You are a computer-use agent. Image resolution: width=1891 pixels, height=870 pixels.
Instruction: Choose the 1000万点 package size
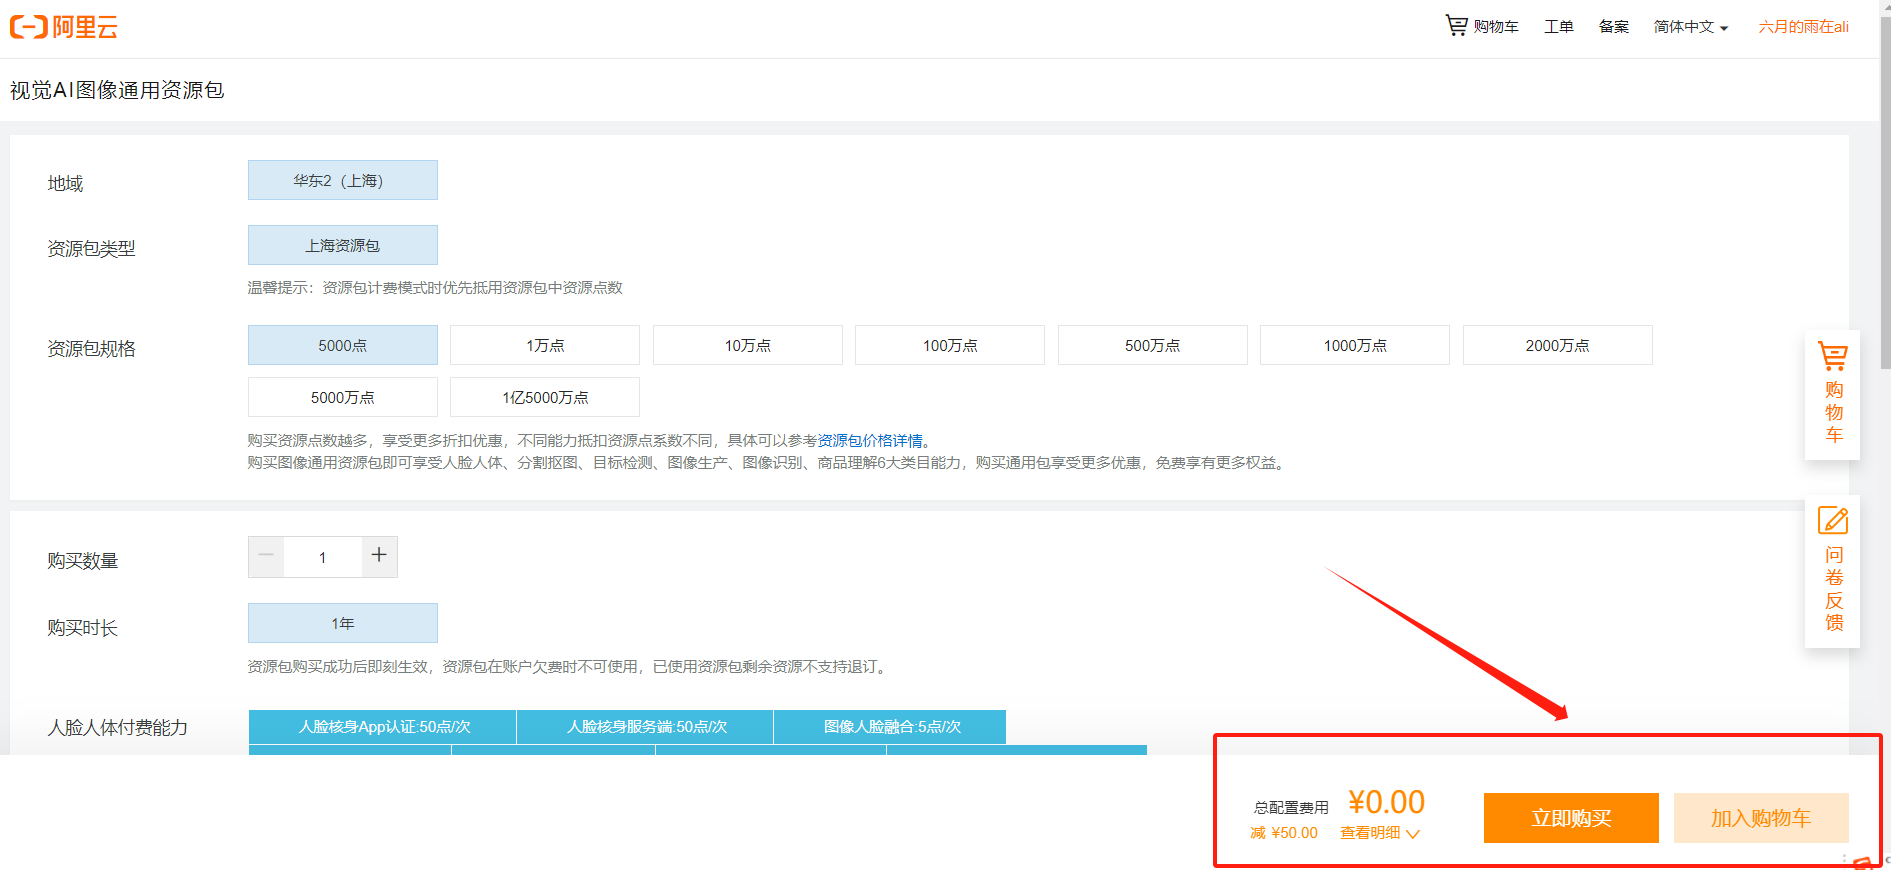coord(1355,345)
